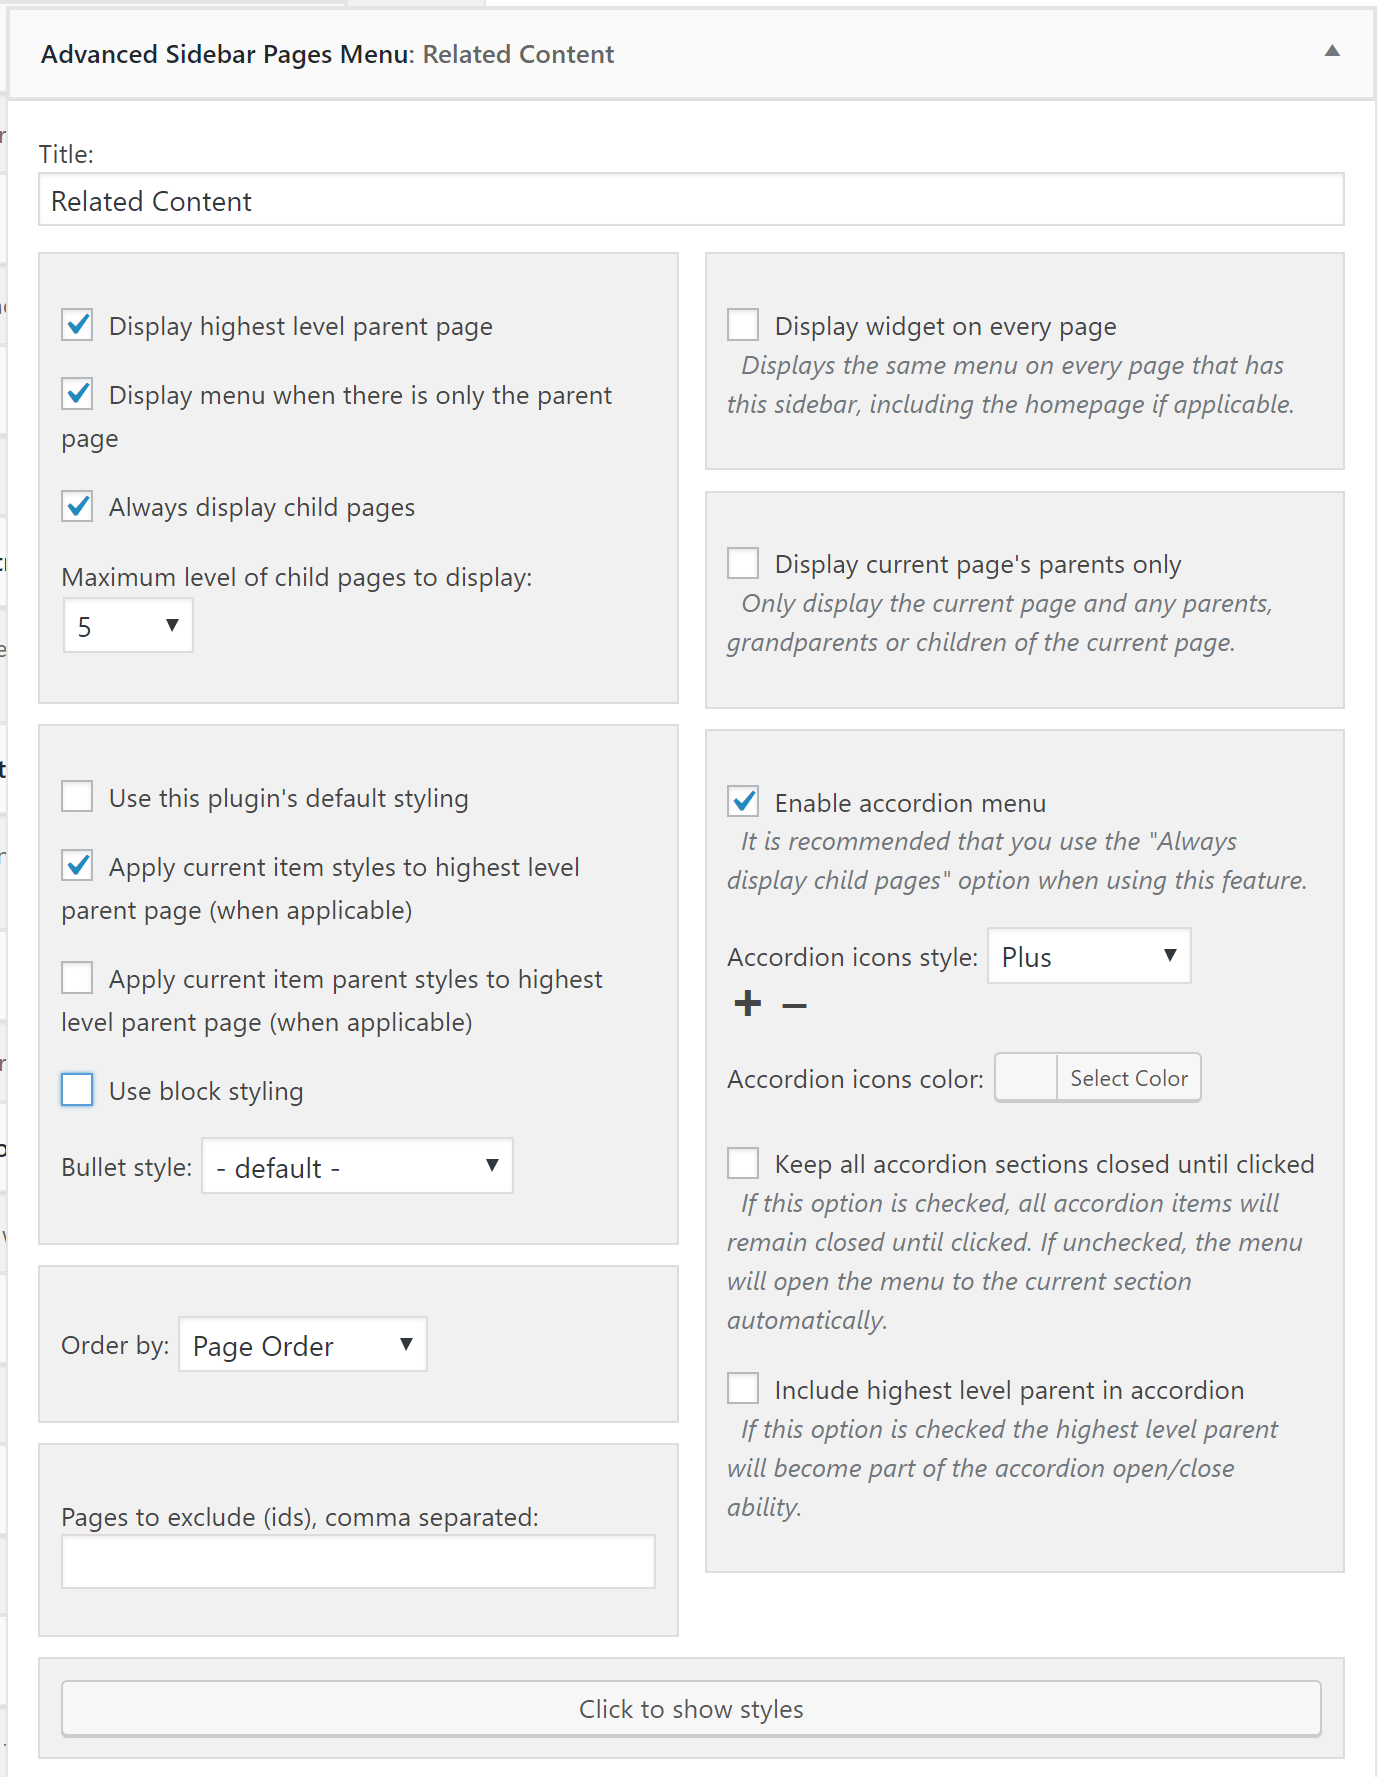Check Display current page's parents only
Image resolution: width=1386 pixels, height=1777 pixels.
click(743, 562)
